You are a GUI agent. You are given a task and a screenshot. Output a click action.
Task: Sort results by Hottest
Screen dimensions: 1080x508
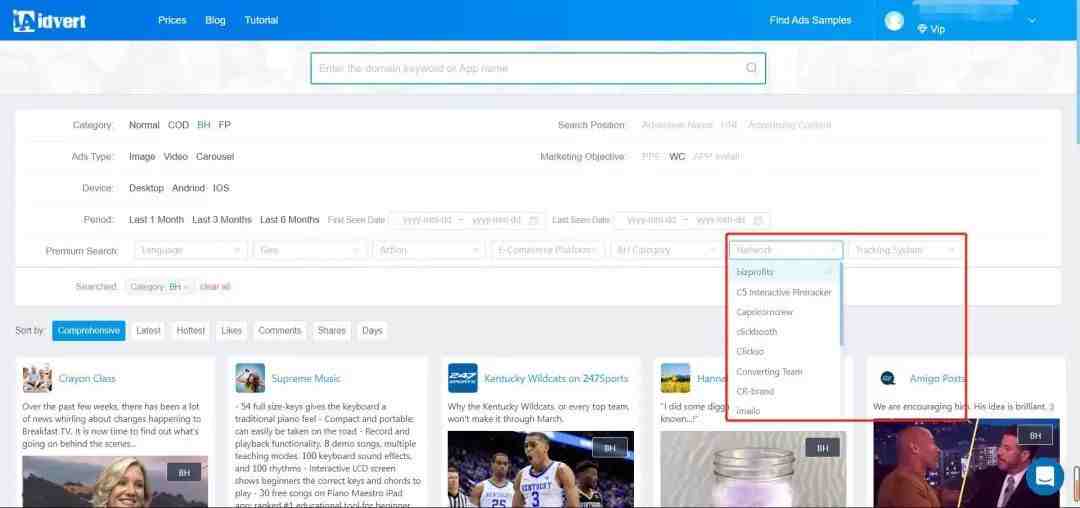[x=191, y=330]
